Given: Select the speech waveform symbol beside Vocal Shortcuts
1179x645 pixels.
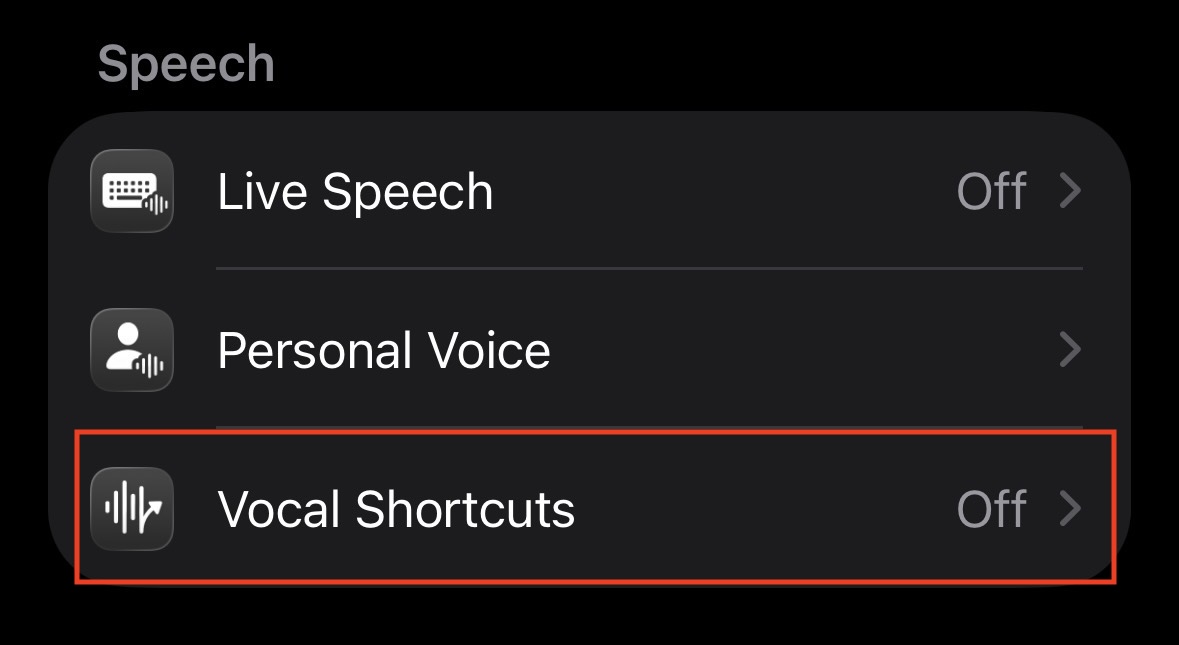Looking at the screenshot, I should click(133, 509).
